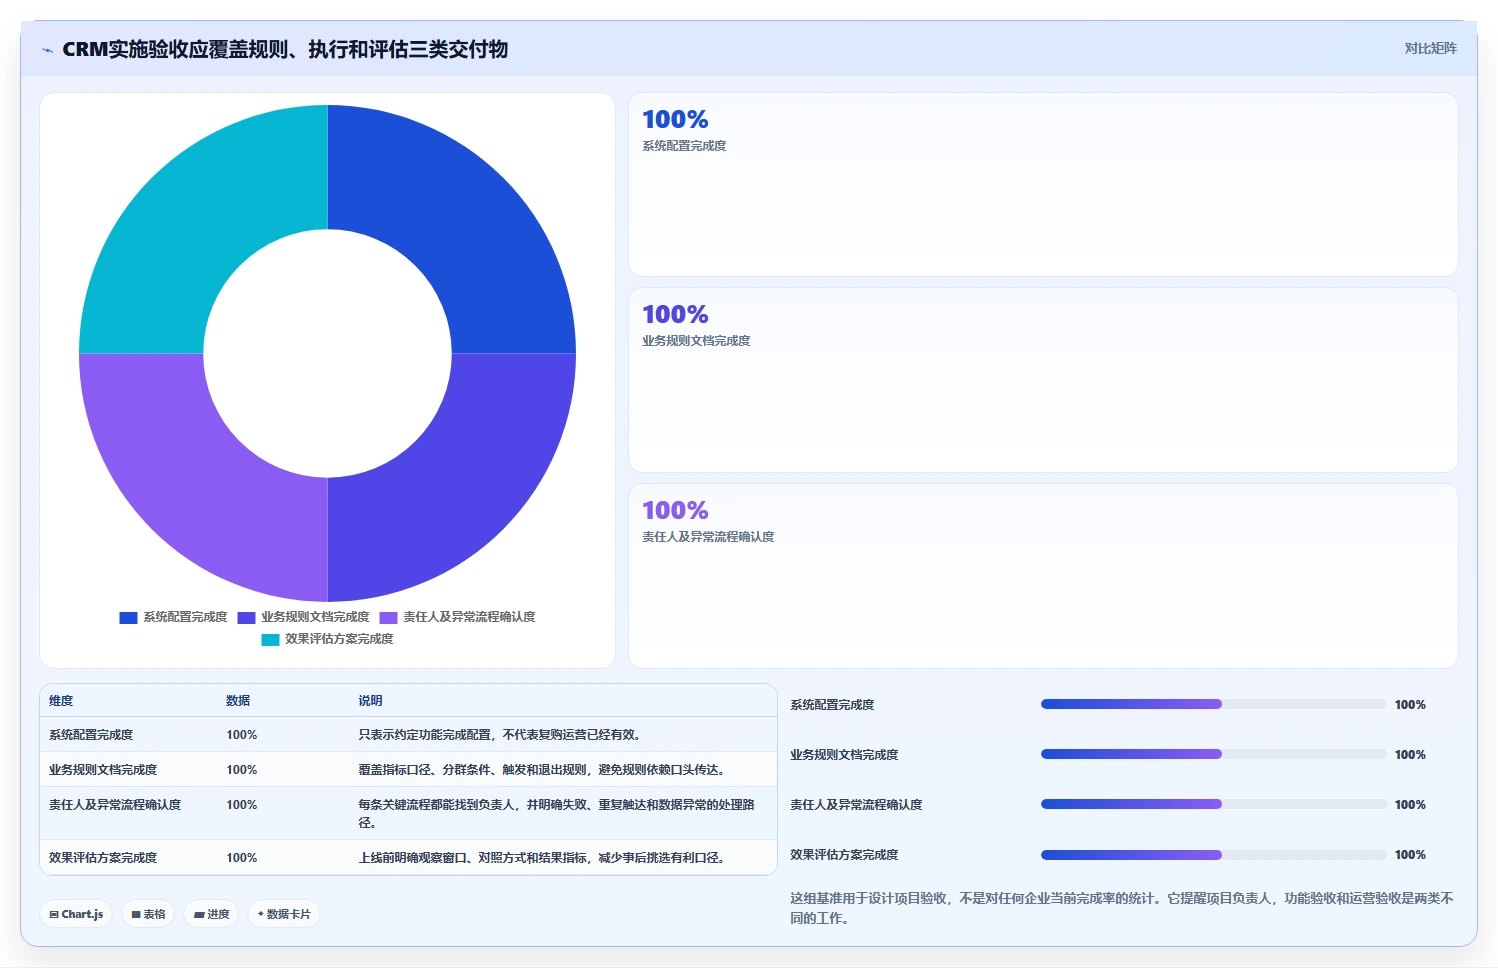1498x968 pixels.
Task: Click description 上线前明确观察窗口
Action: click(x=542, y=858)
